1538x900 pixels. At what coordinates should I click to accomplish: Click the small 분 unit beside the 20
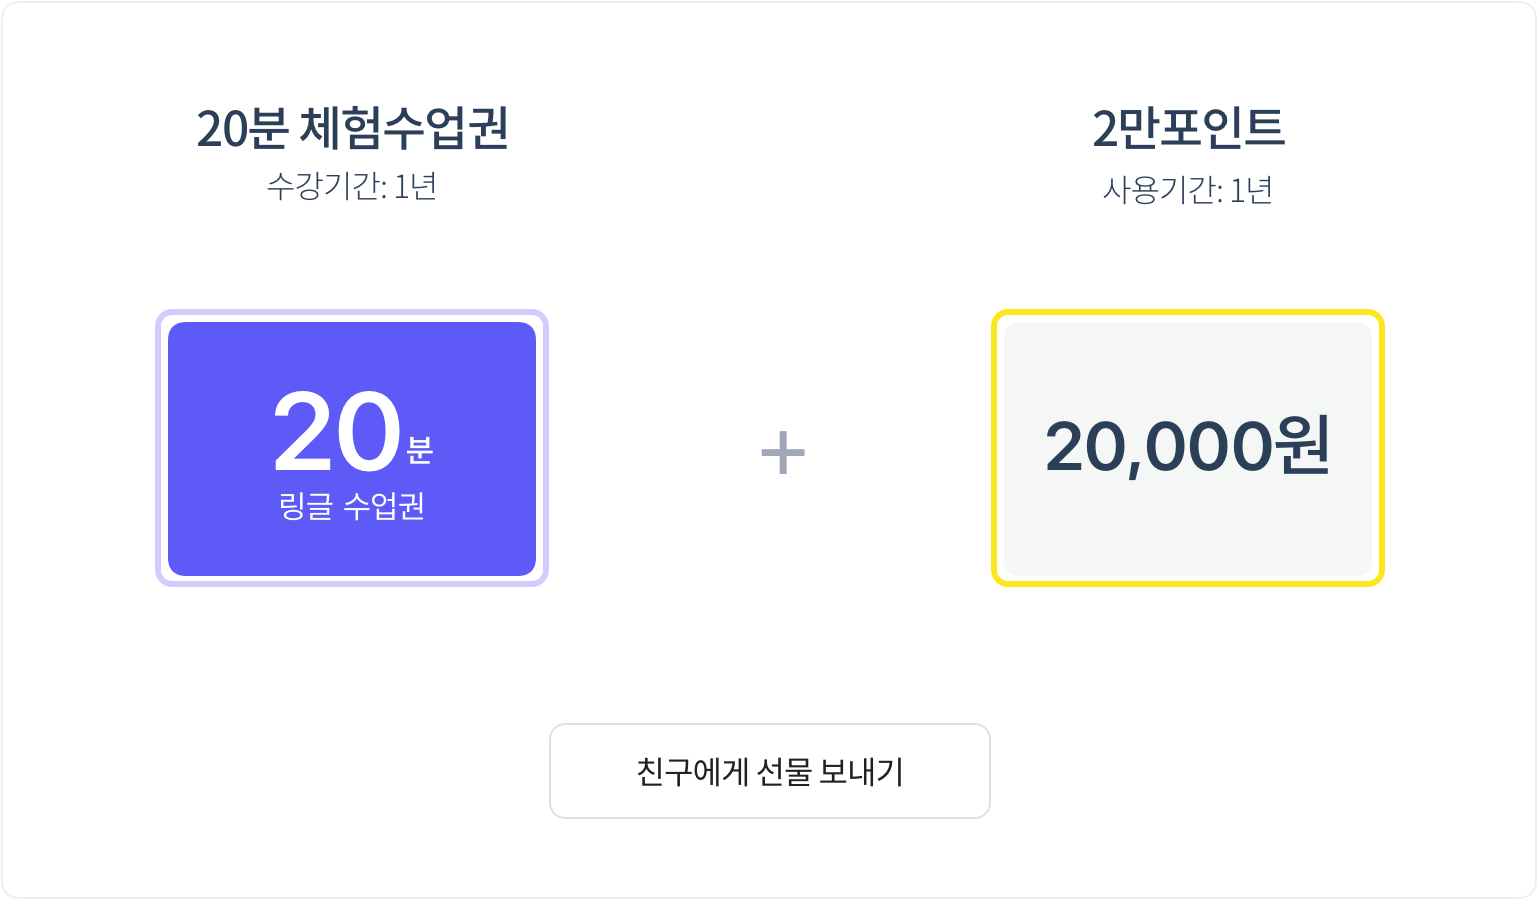[420, 450]
